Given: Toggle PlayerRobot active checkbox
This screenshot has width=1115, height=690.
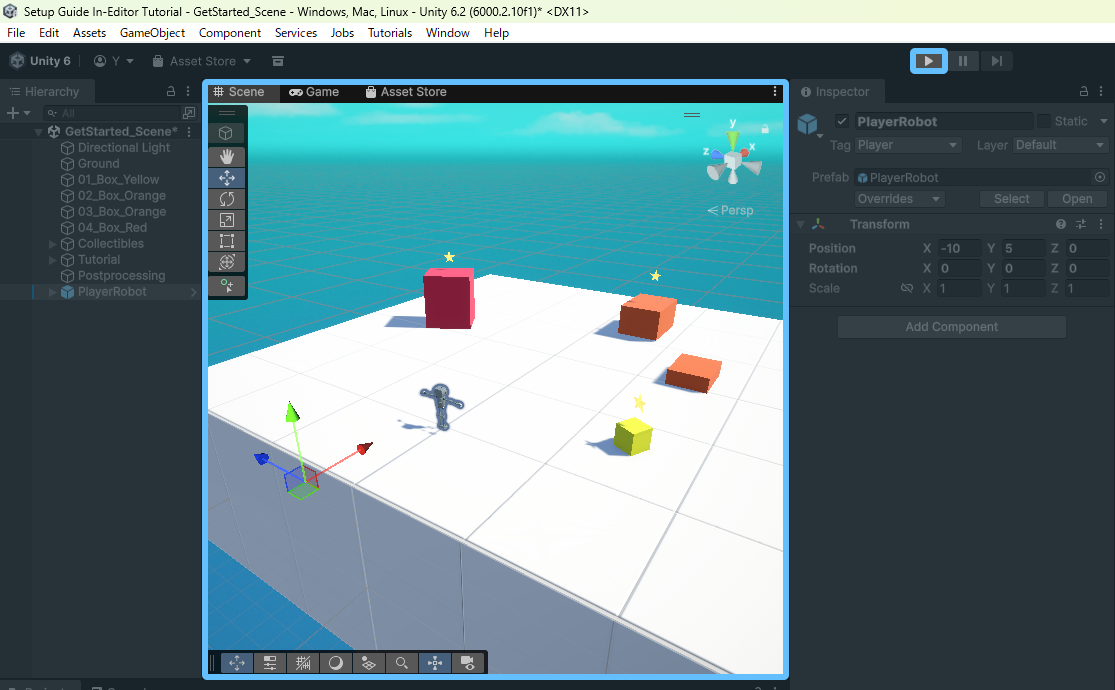Looking at the screenshot, I should 842,121.
